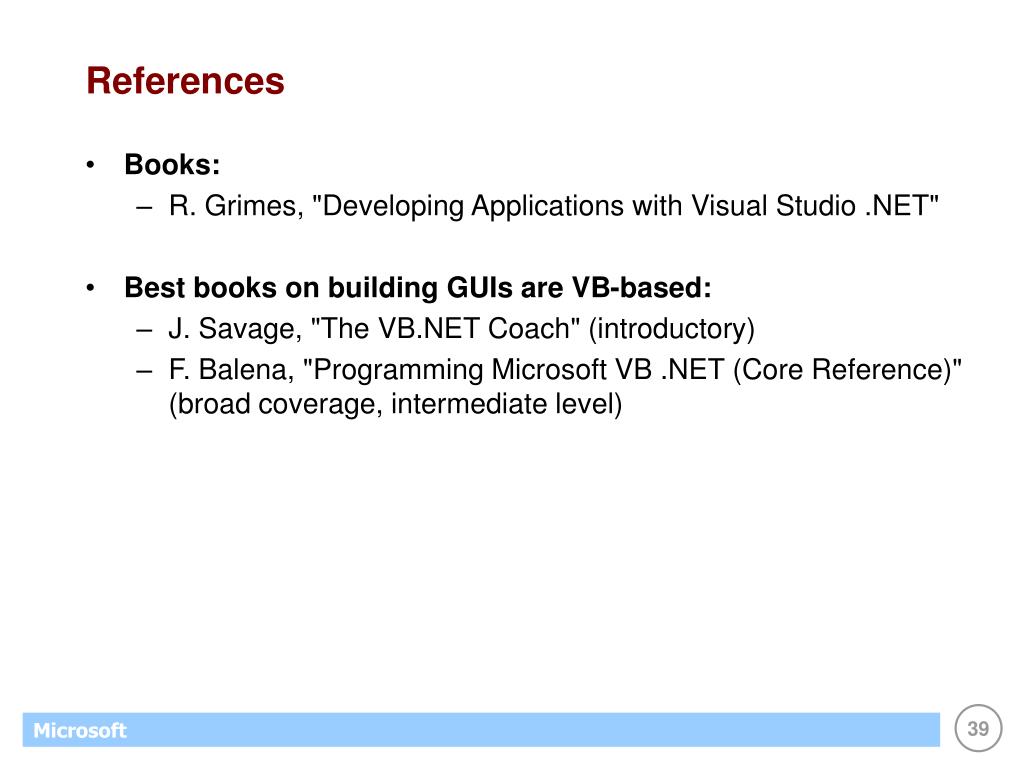Image resolution: width=1024 pixels, height=768 pixels.
Task: Click the slide number 39 circle
Action: (x=978, y=728)
